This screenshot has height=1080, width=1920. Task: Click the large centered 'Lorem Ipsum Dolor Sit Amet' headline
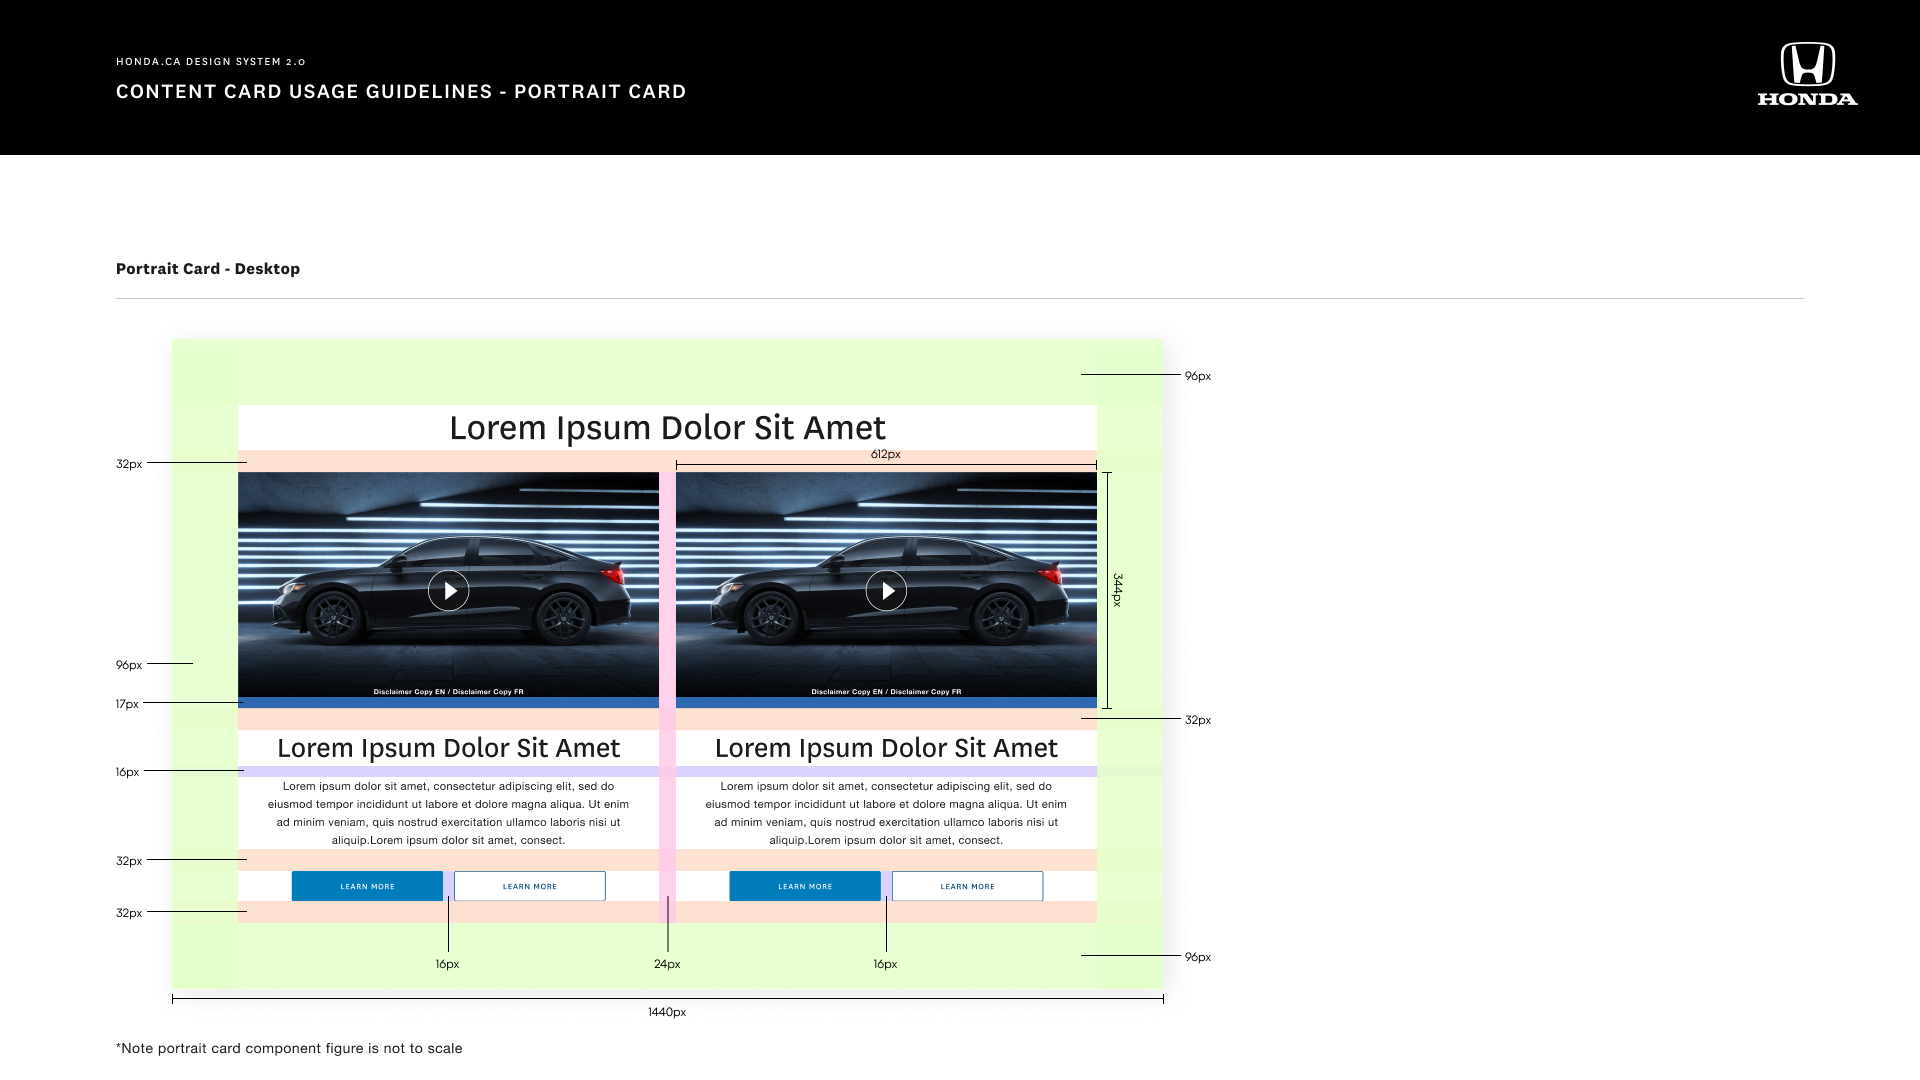coord(667,427)
